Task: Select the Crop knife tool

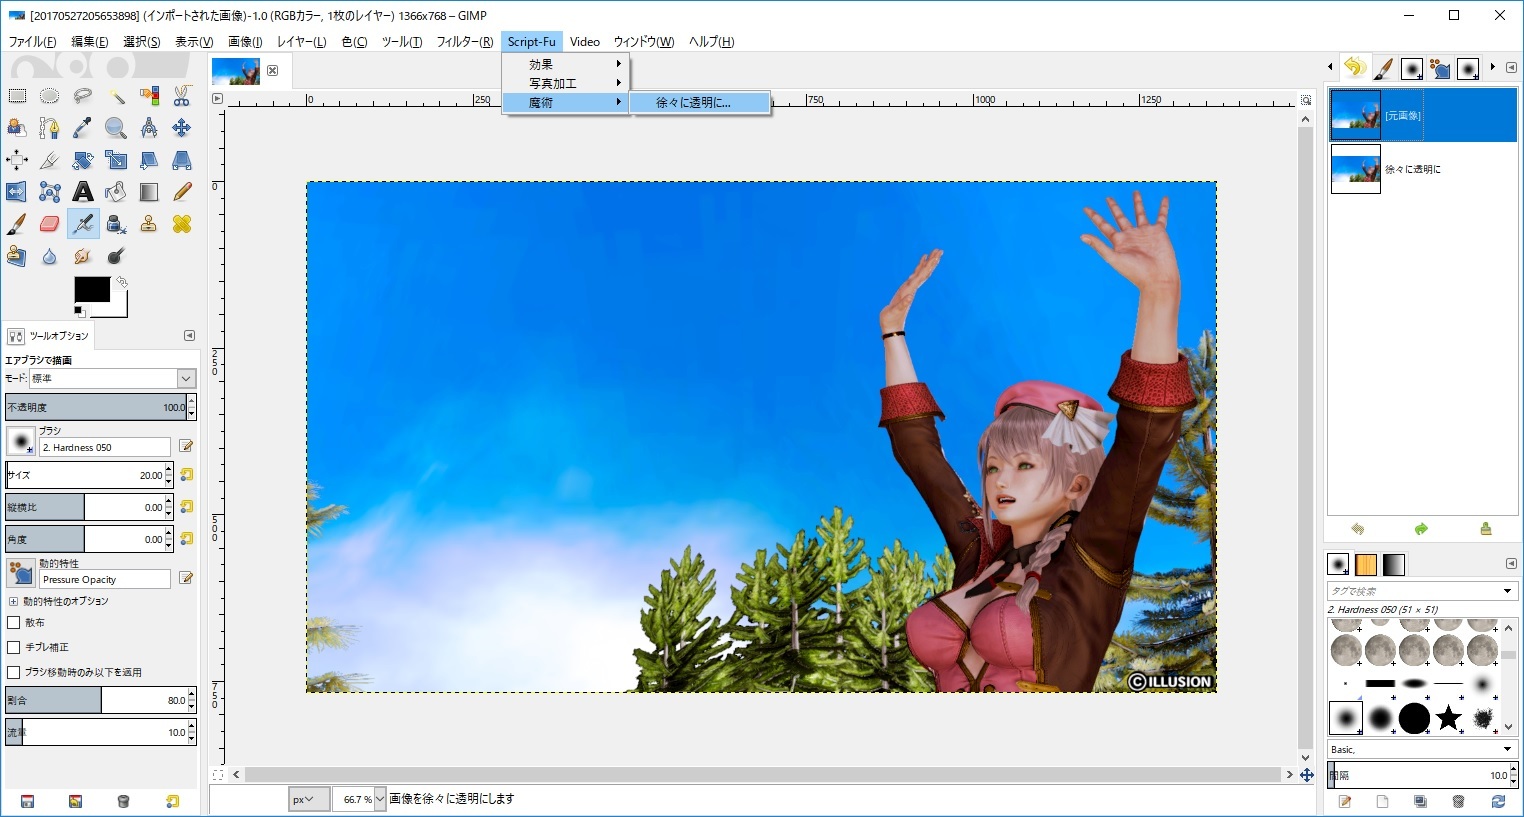Action: point(50,160)
